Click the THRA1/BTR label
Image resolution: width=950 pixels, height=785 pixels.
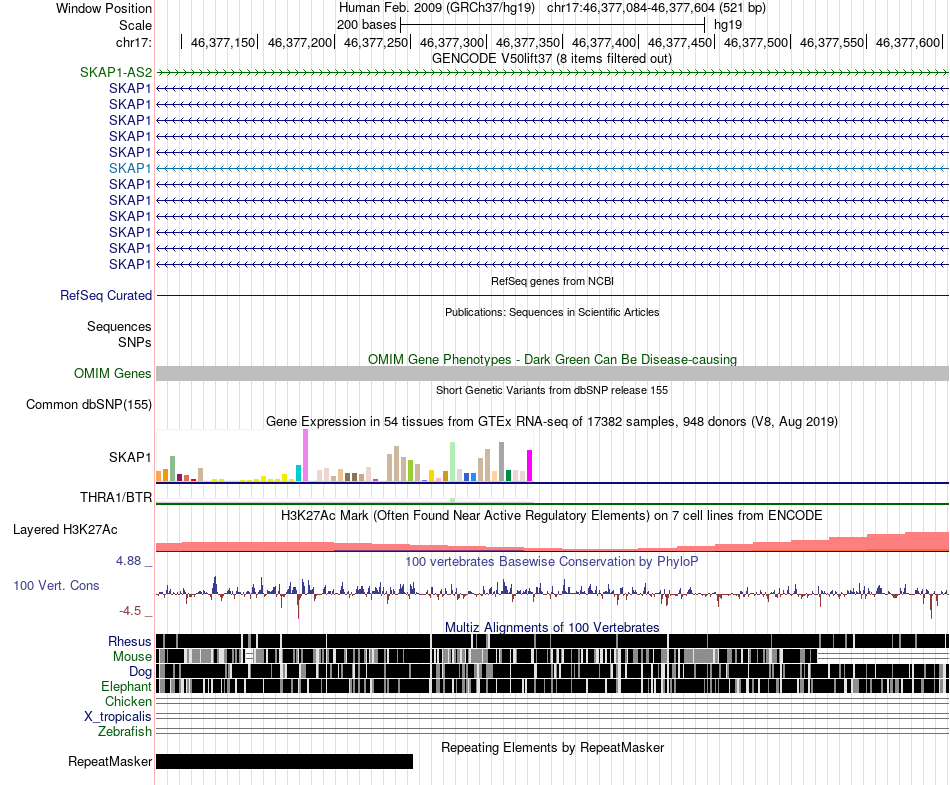pyautogui.click(x=116, y=497)
